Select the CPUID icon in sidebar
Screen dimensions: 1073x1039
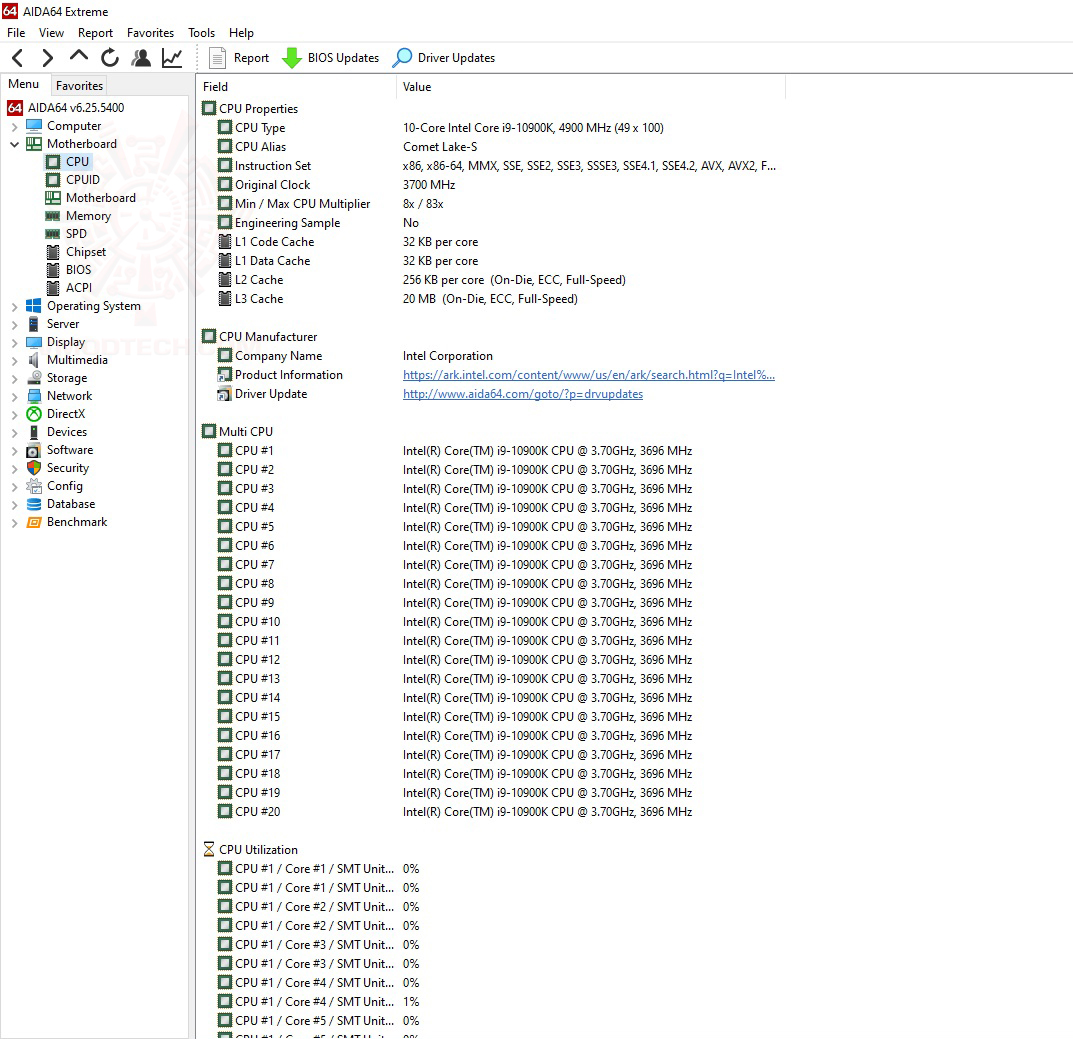(53, 179)
